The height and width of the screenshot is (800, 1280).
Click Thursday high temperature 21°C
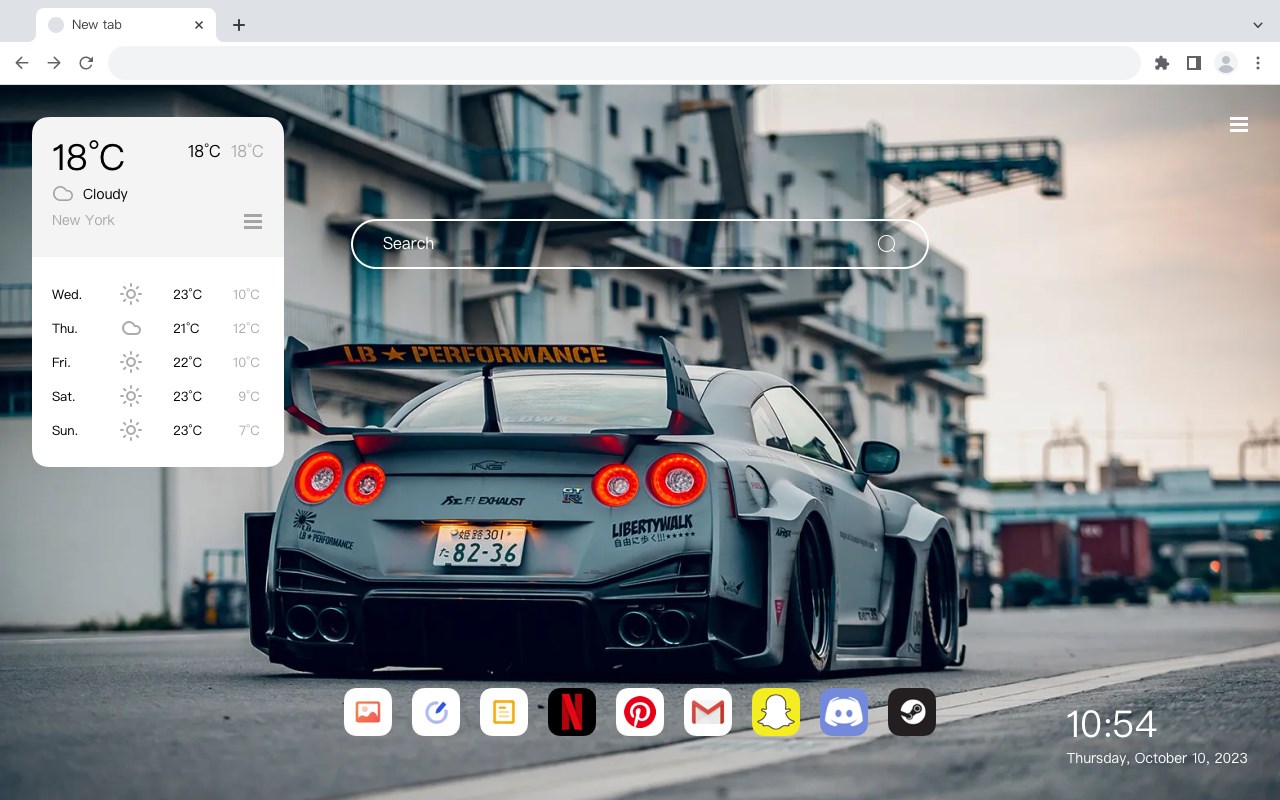186,328
